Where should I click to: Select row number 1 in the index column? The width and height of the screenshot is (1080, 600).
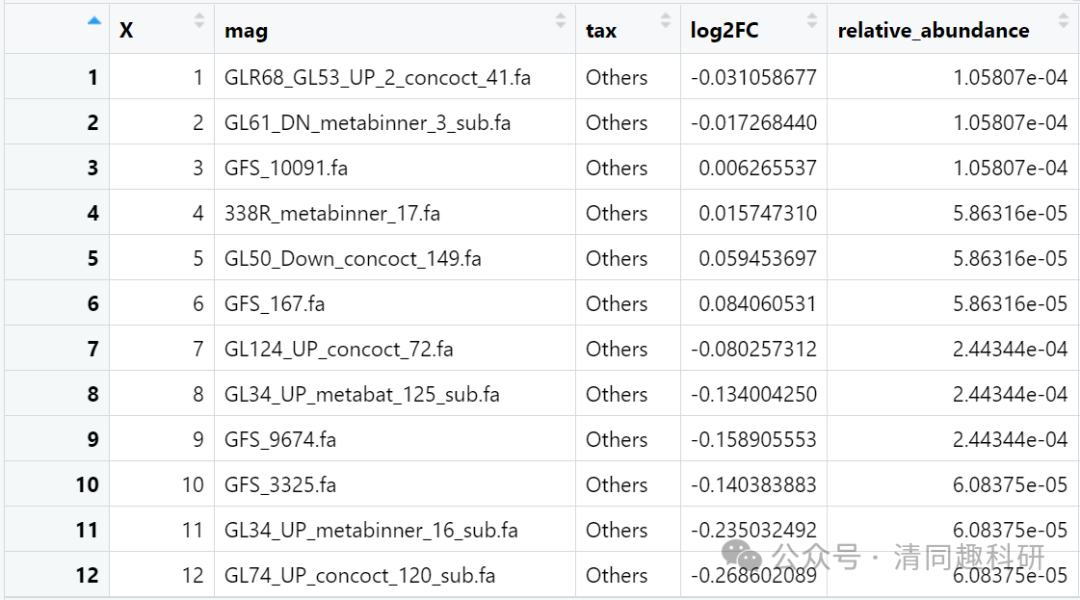click(x=93, y=78)
